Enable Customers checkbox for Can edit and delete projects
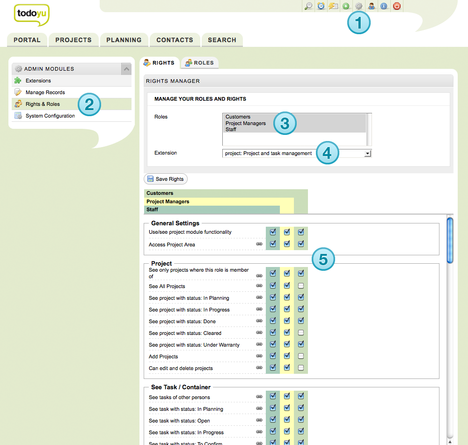This screenshot has width=468, height=445. click(301, 368)
